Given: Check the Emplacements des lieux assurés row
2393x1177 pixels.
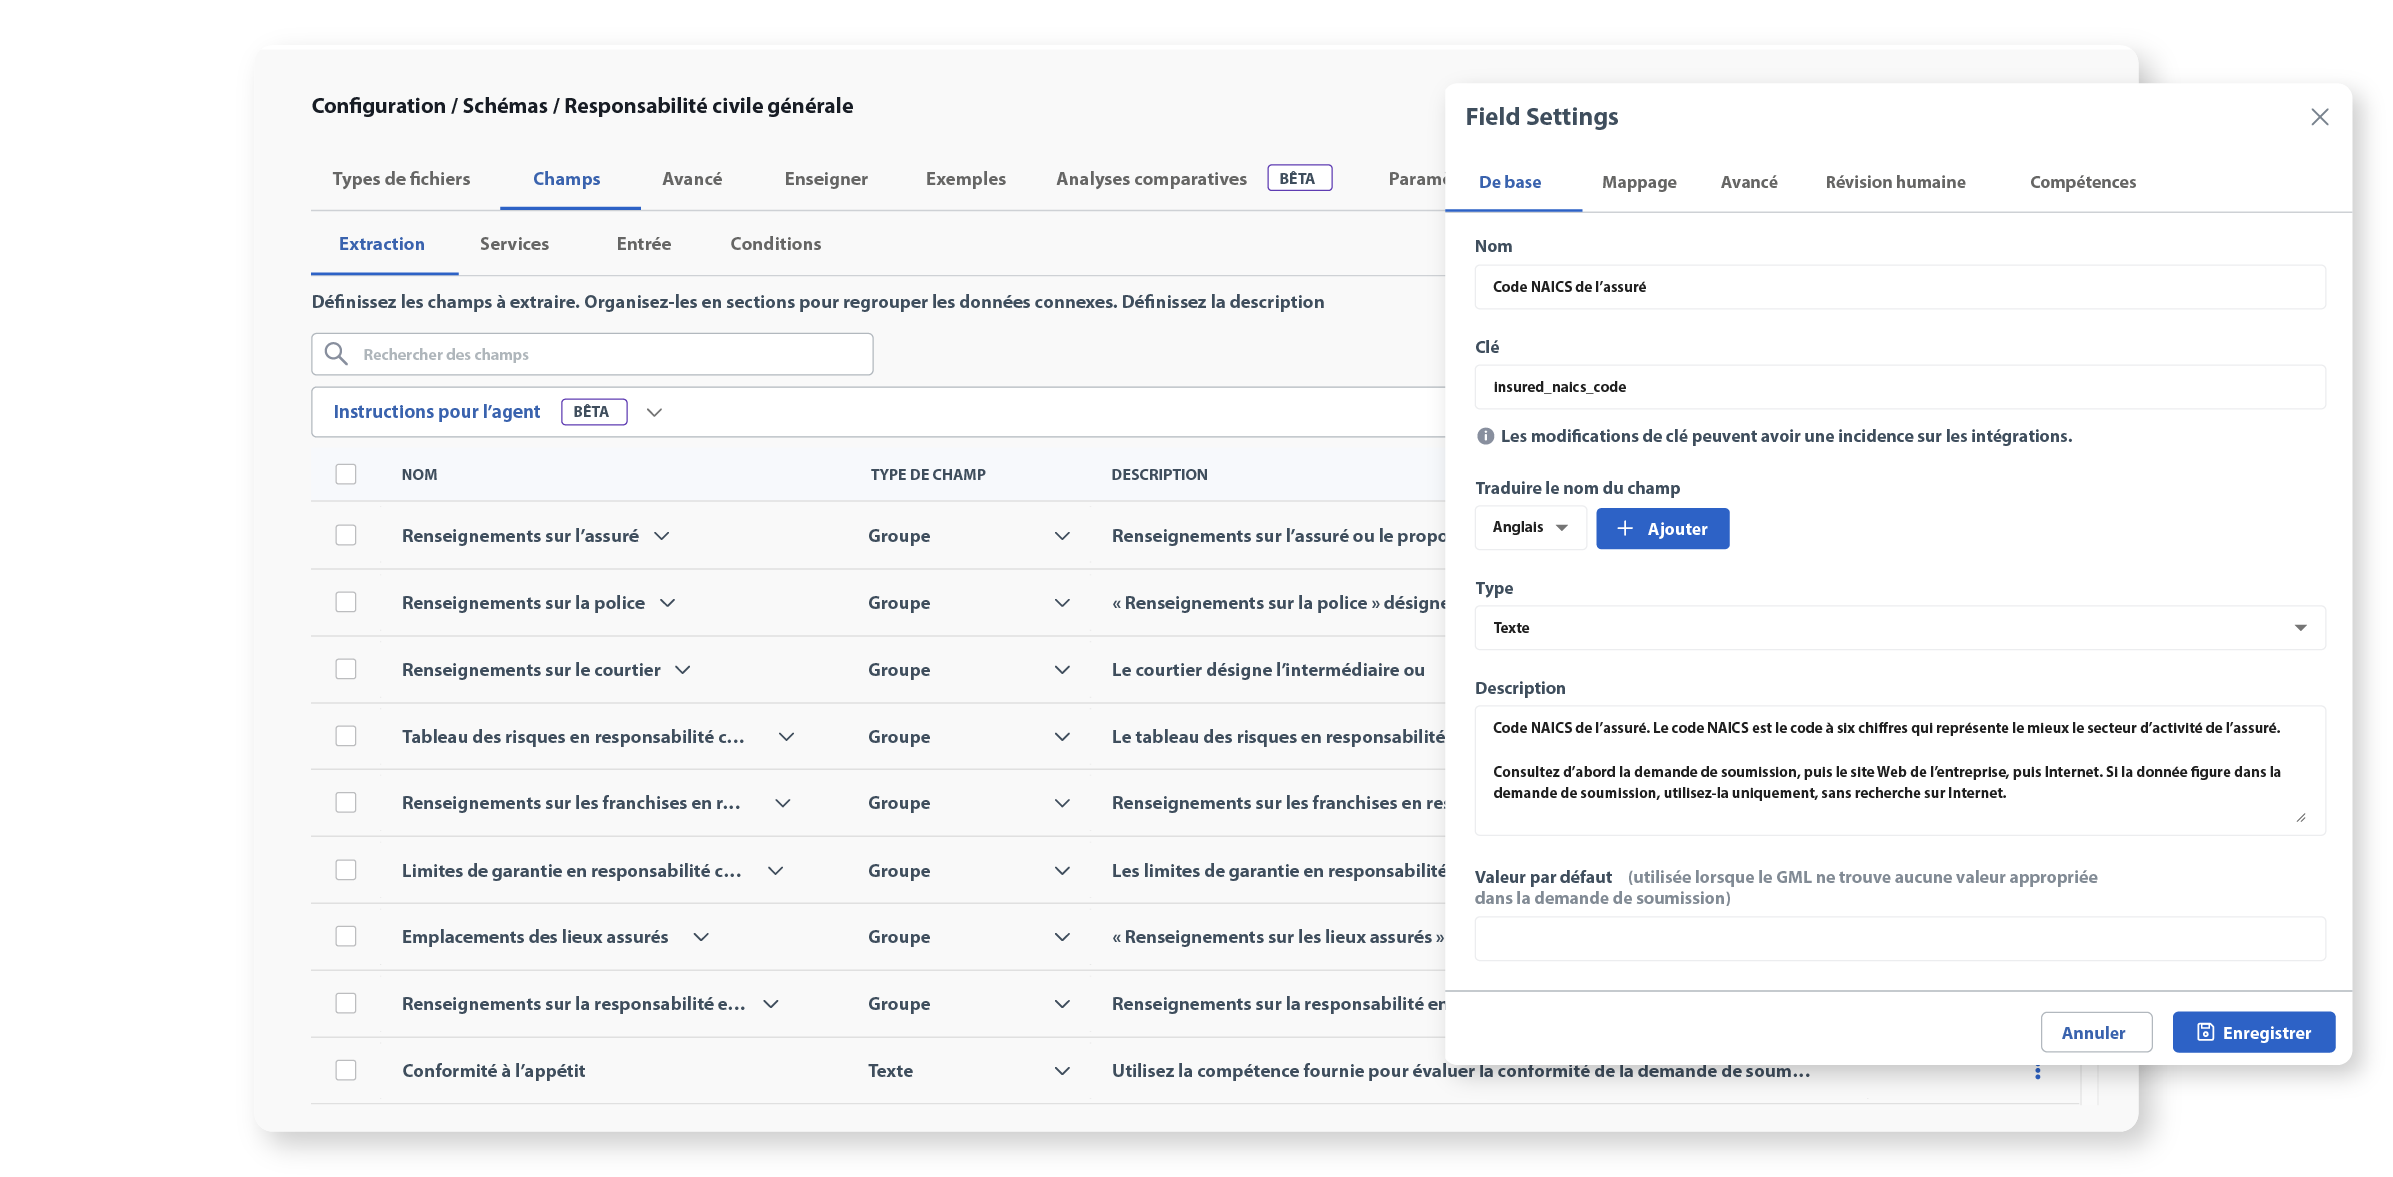Looking at the screenshot, I should click(346, 936).
